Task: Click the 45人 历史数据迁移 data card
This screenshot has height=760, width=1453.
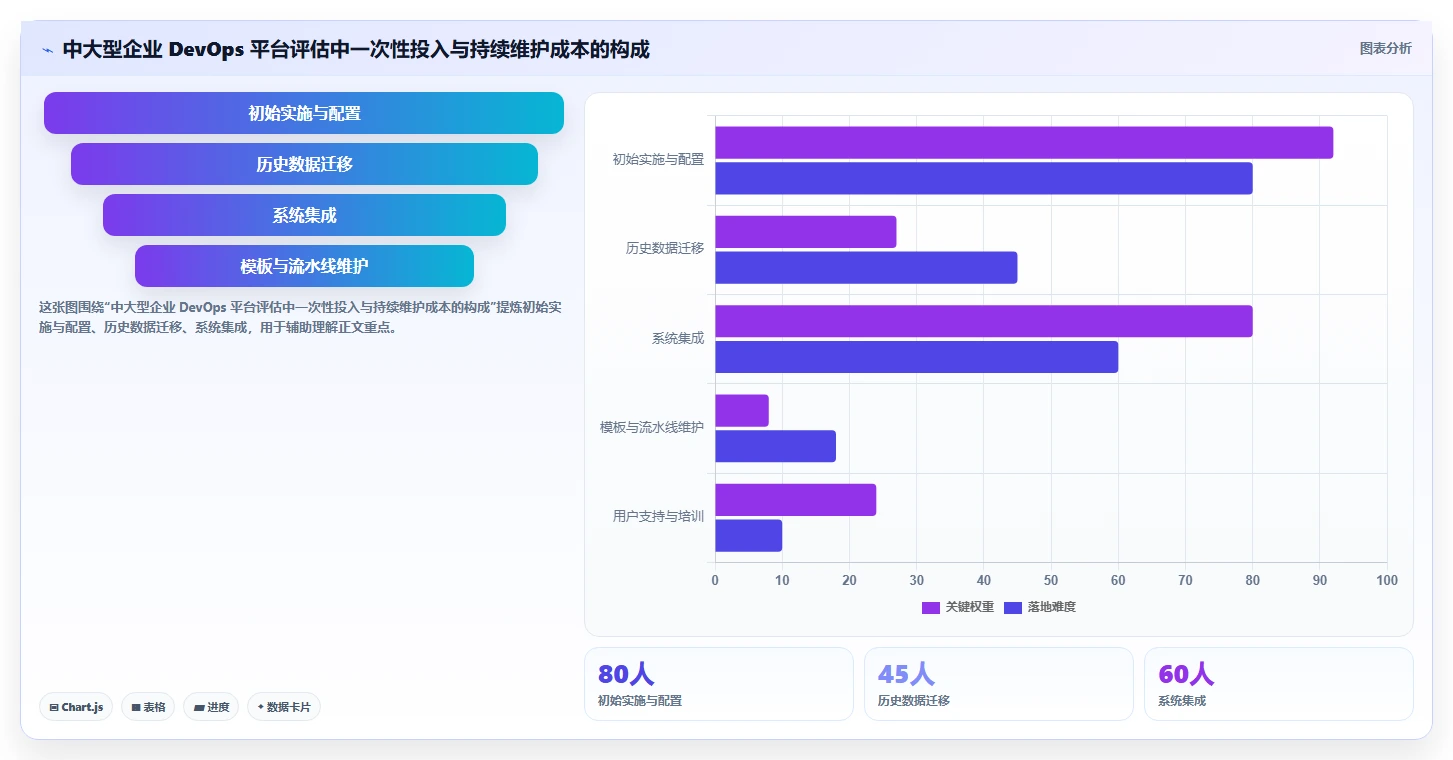Action: (998, 684)
